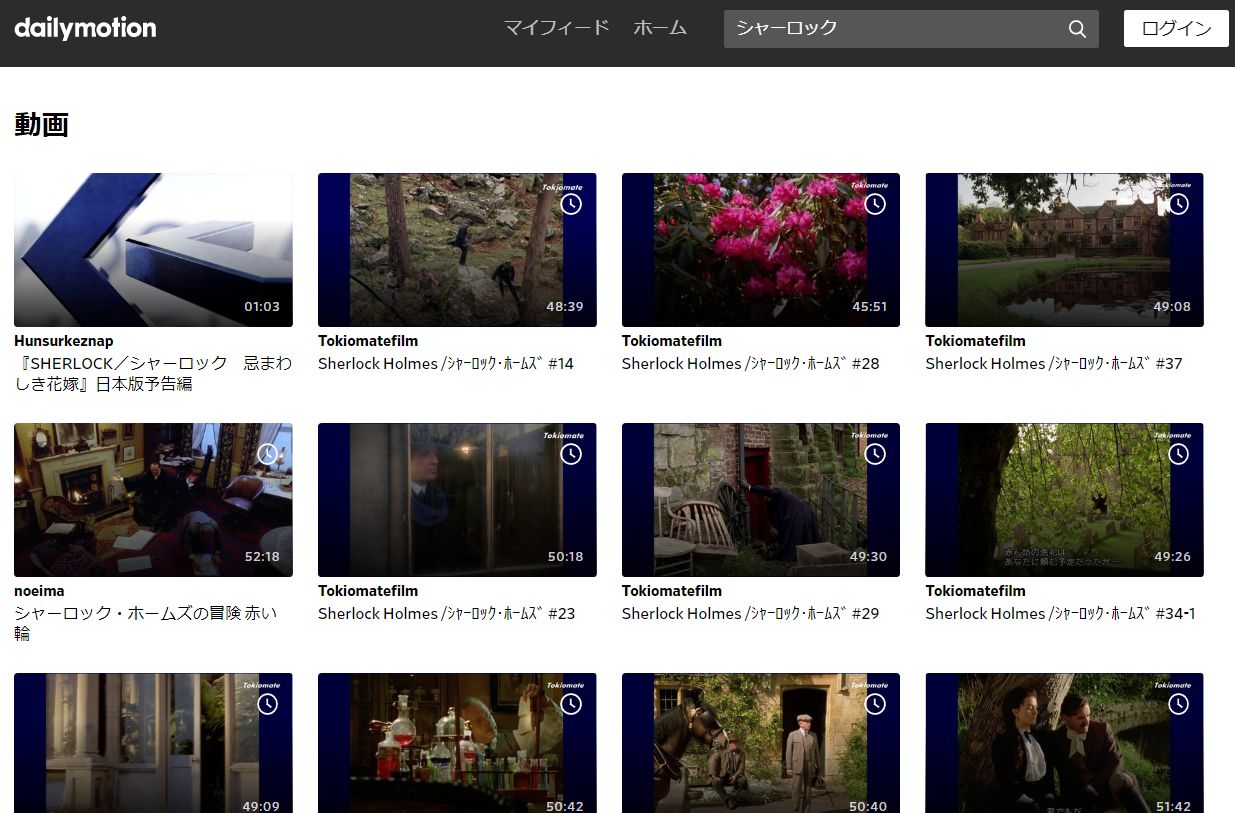1235x813 pixels.
Task: Play the 49:09 conservatory thumbnail
Action: coord(153,743)
